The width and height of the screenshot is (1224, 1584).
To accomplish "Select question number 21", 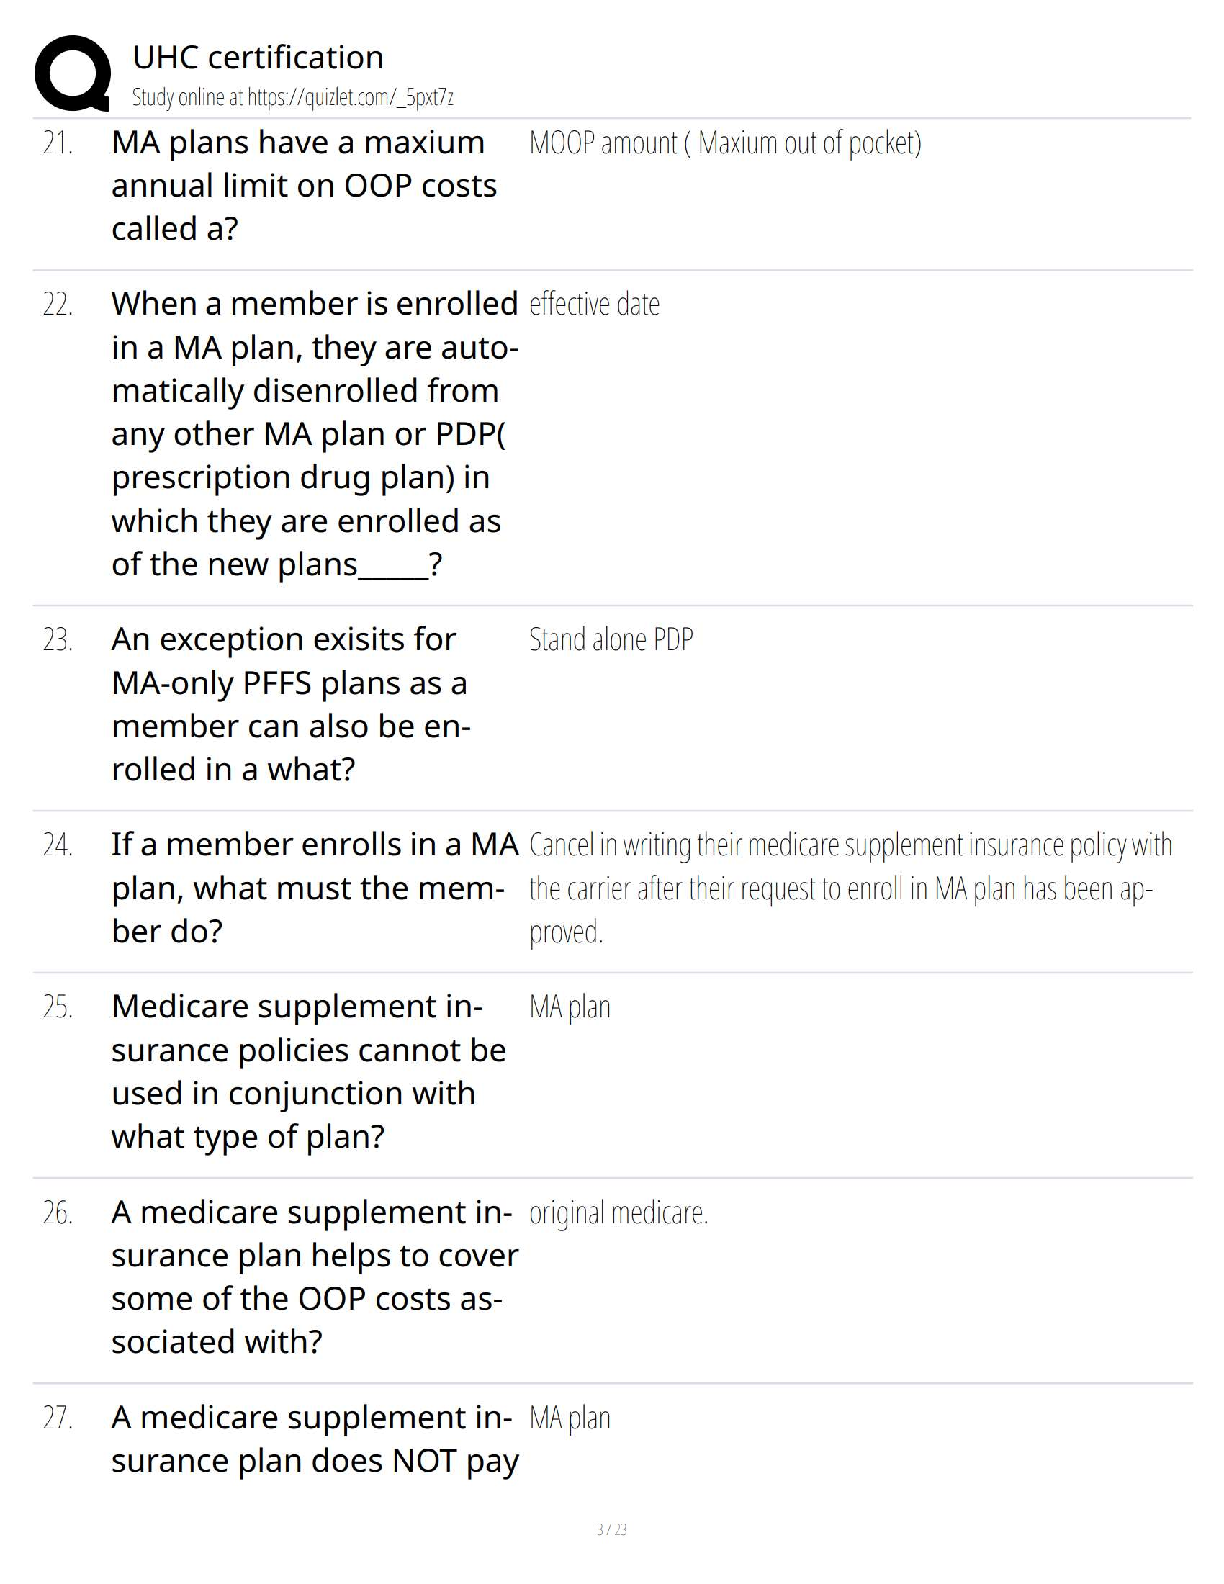I will (x=57, y=143).
